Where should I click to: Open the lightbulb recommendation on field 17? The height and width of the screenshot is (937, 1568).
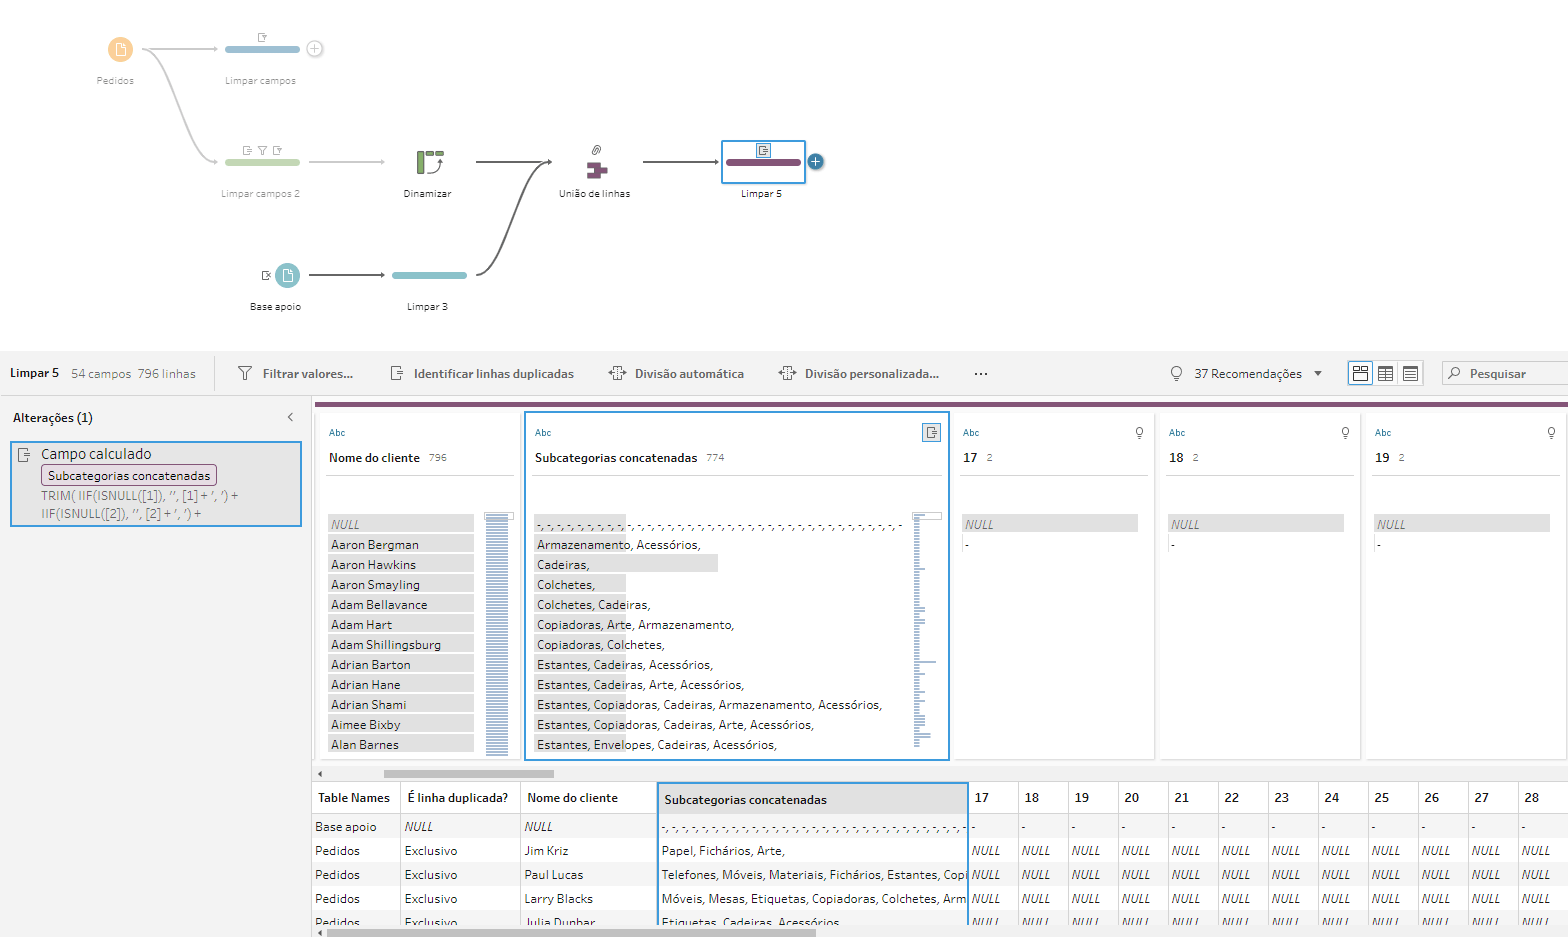coord(1139,433)
